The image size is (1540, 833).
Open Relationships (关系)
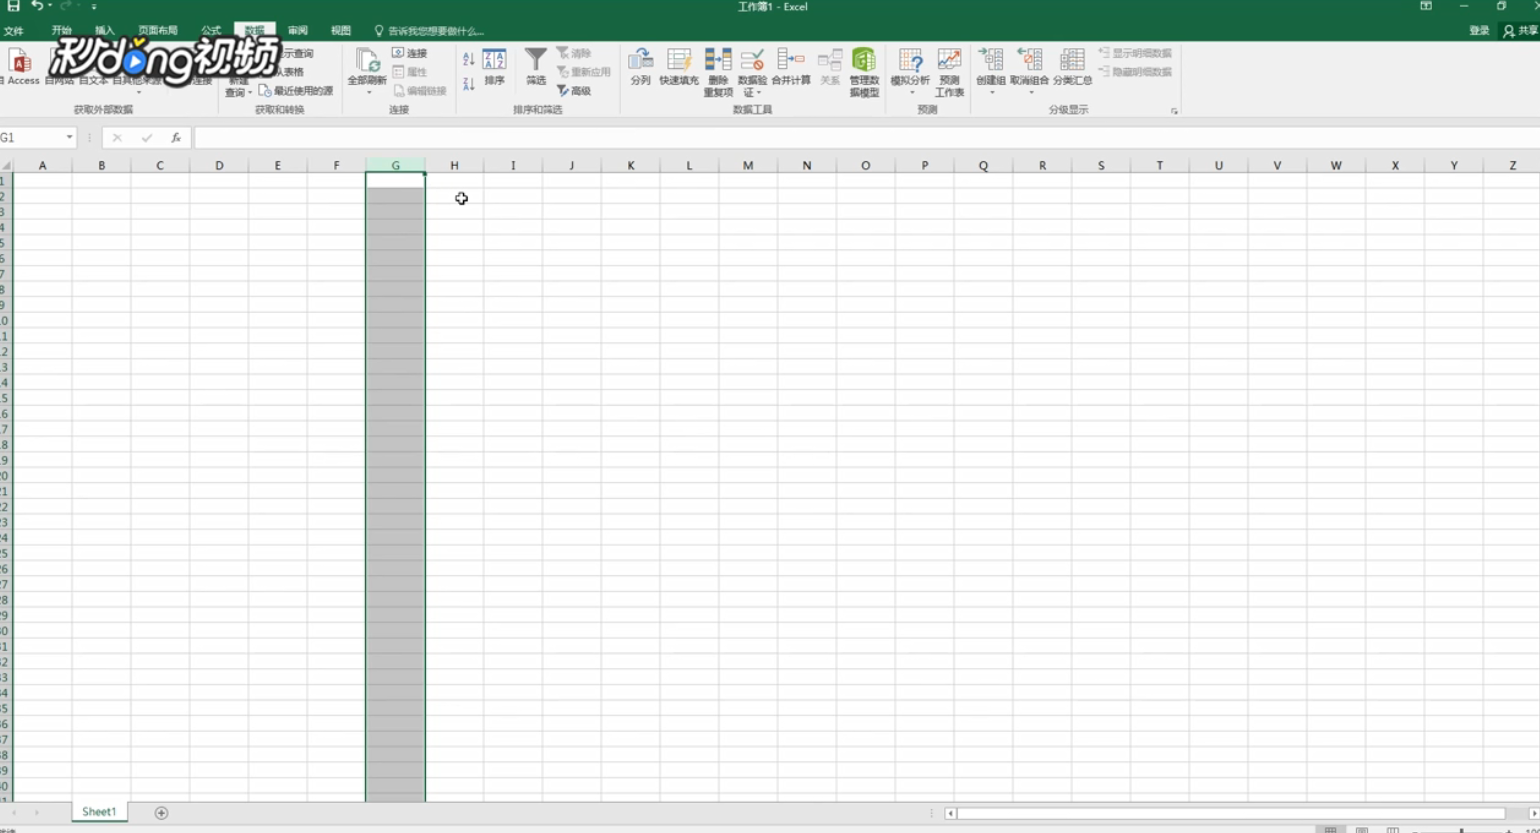tap(830, 67)
